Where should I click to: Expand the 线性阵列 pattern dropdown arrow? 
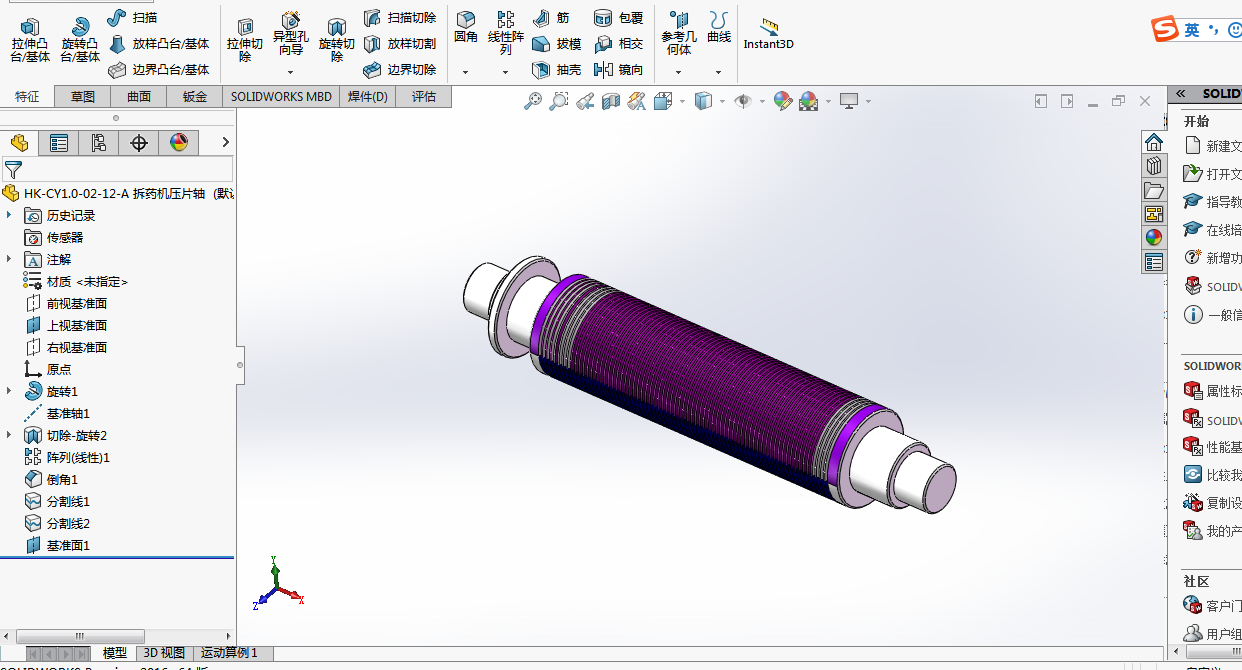coord(506,72)
